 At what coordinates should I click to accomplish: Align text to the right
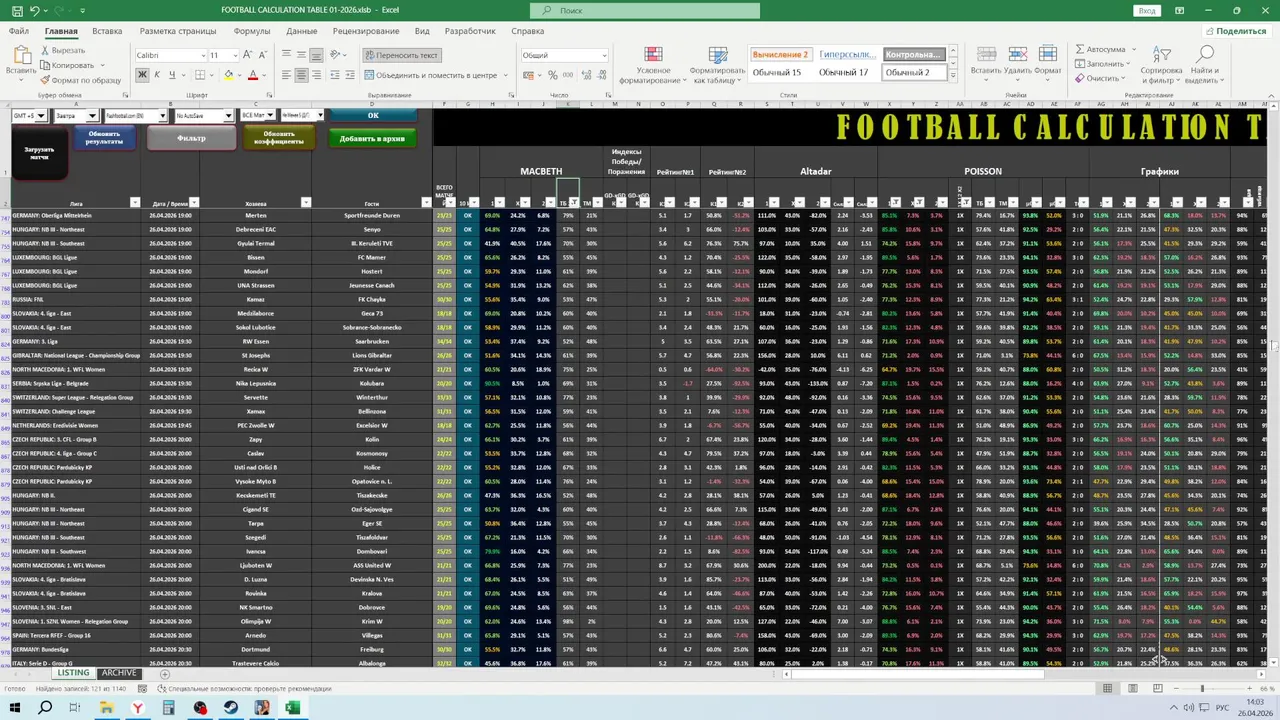pos(316,75)
